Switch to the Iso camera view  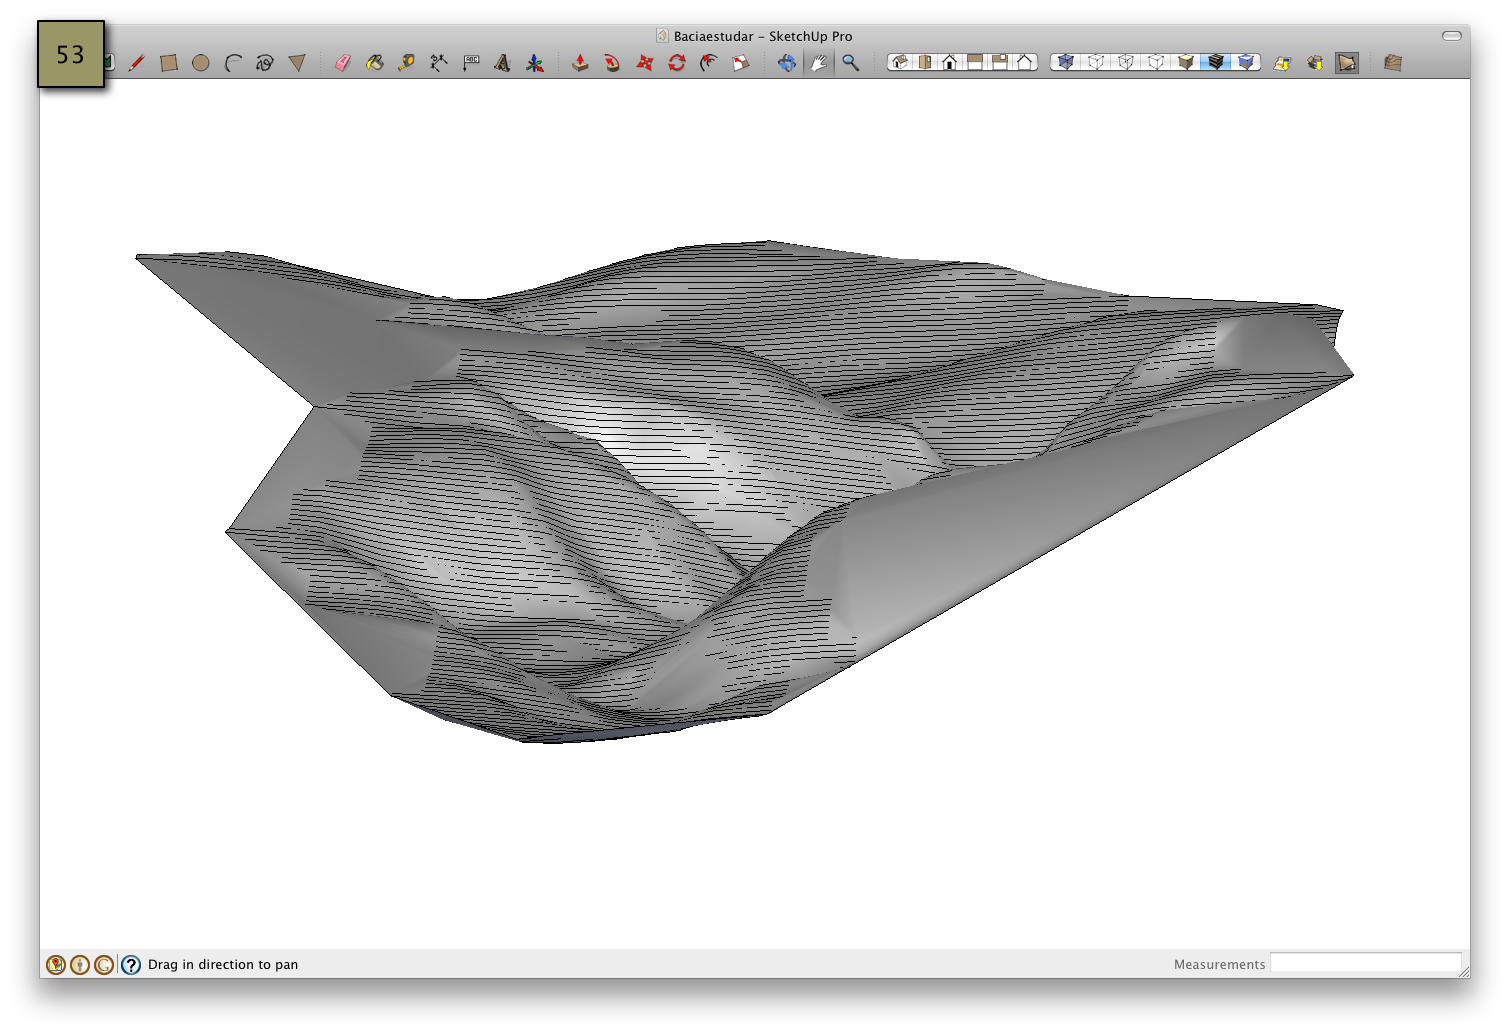(899, 62)
